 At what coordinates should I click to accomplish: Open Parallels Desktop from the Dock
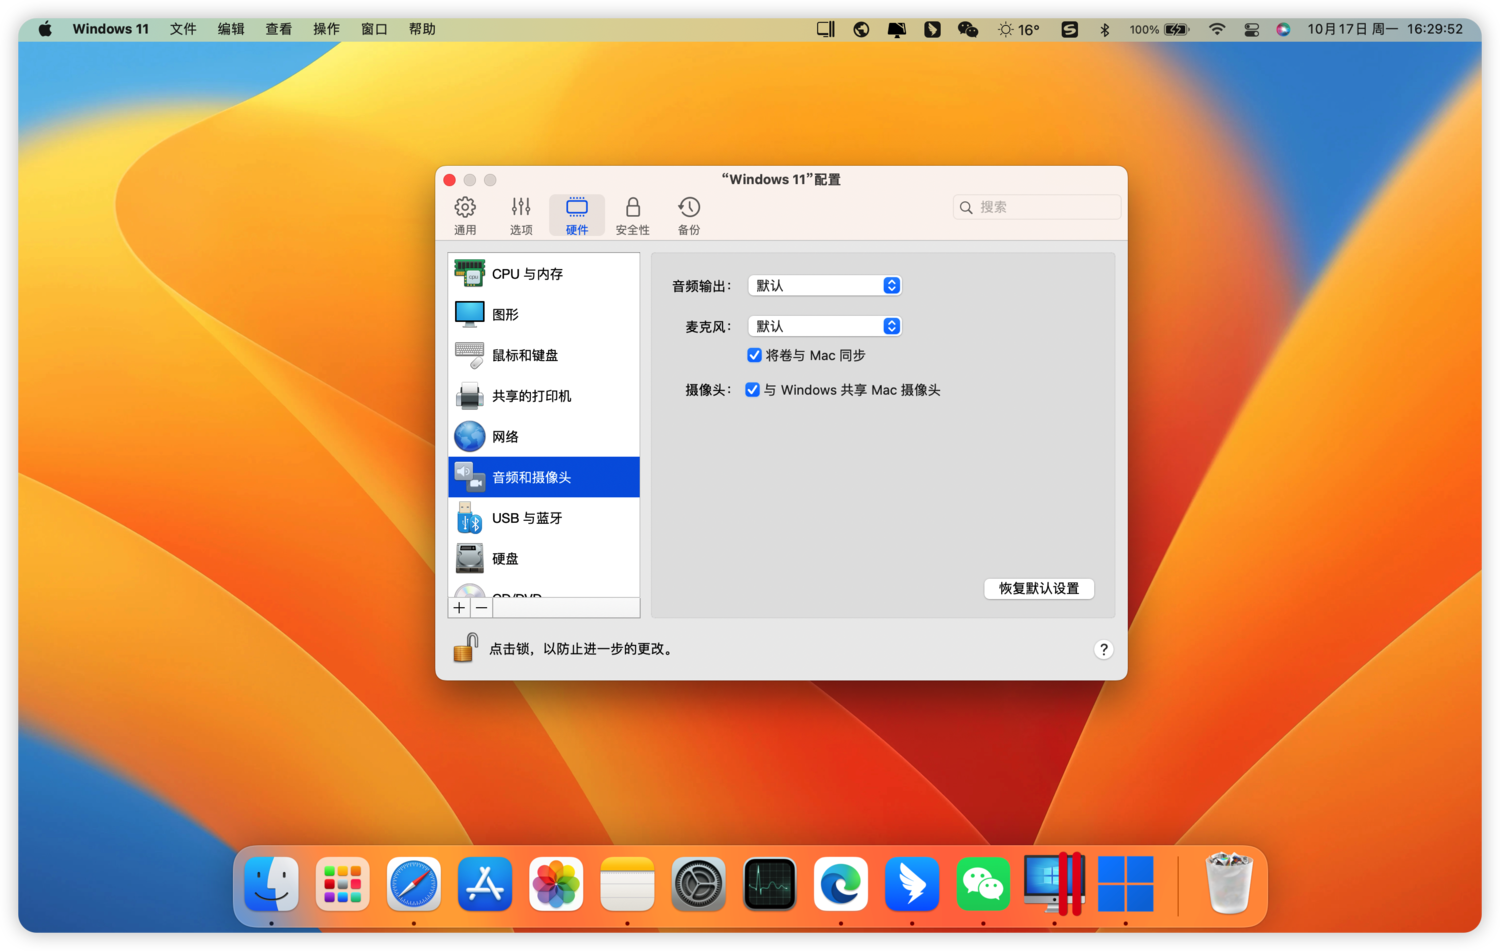click(x=1055, y=884)
